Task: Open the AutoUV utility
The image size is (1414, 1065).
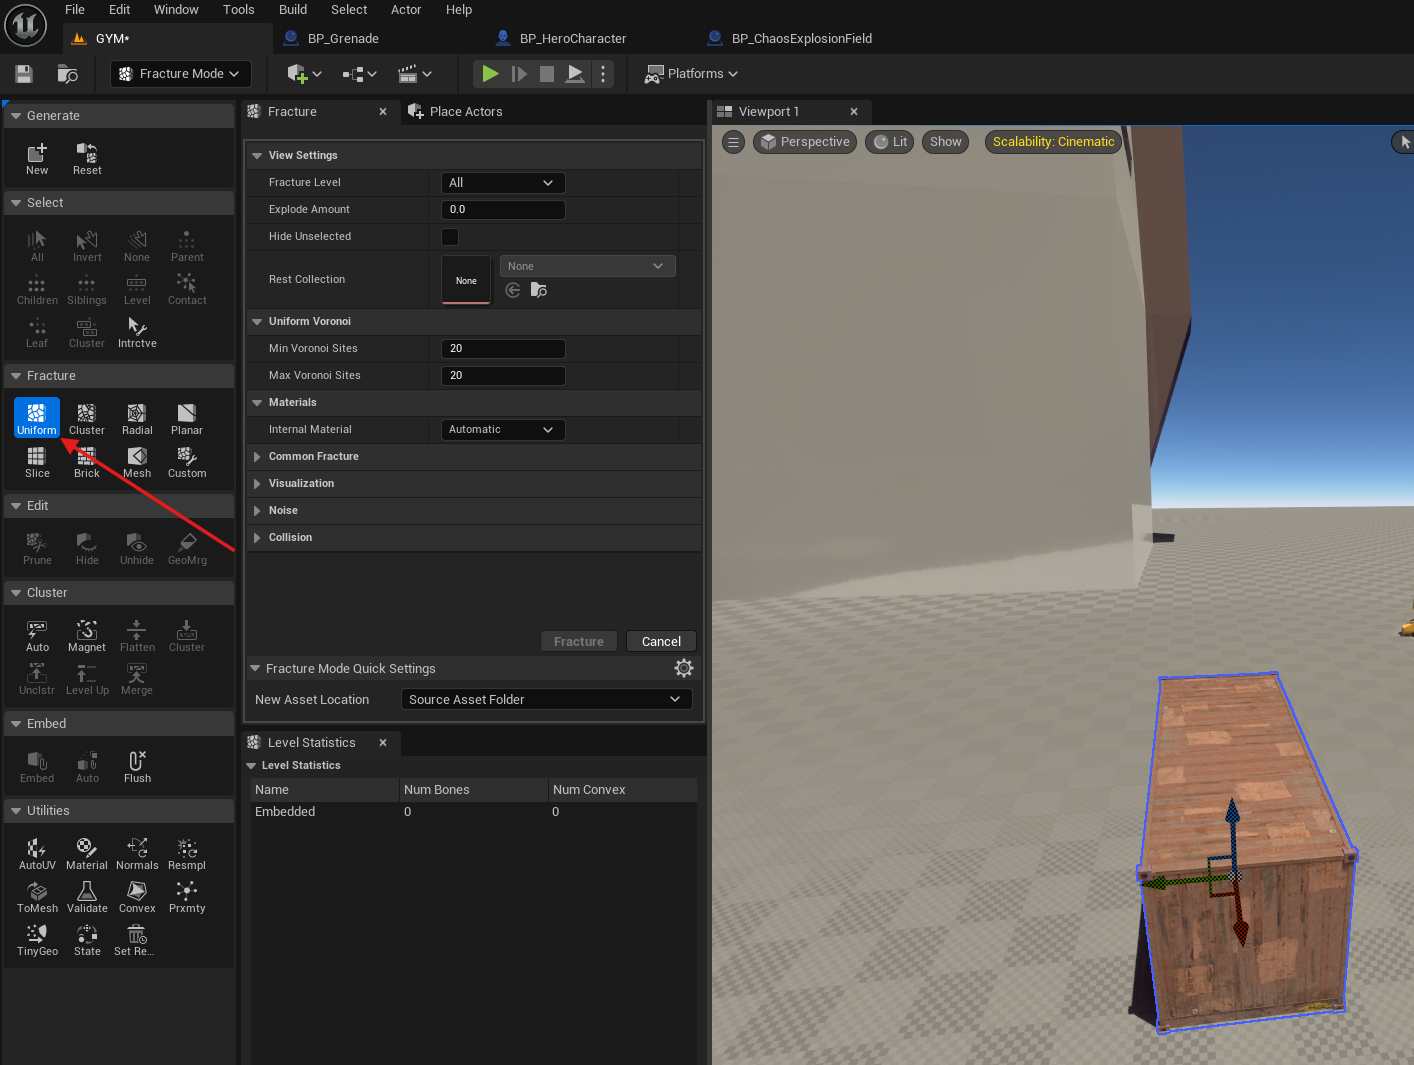Action: pyautogui.click(x=37, y=853)
